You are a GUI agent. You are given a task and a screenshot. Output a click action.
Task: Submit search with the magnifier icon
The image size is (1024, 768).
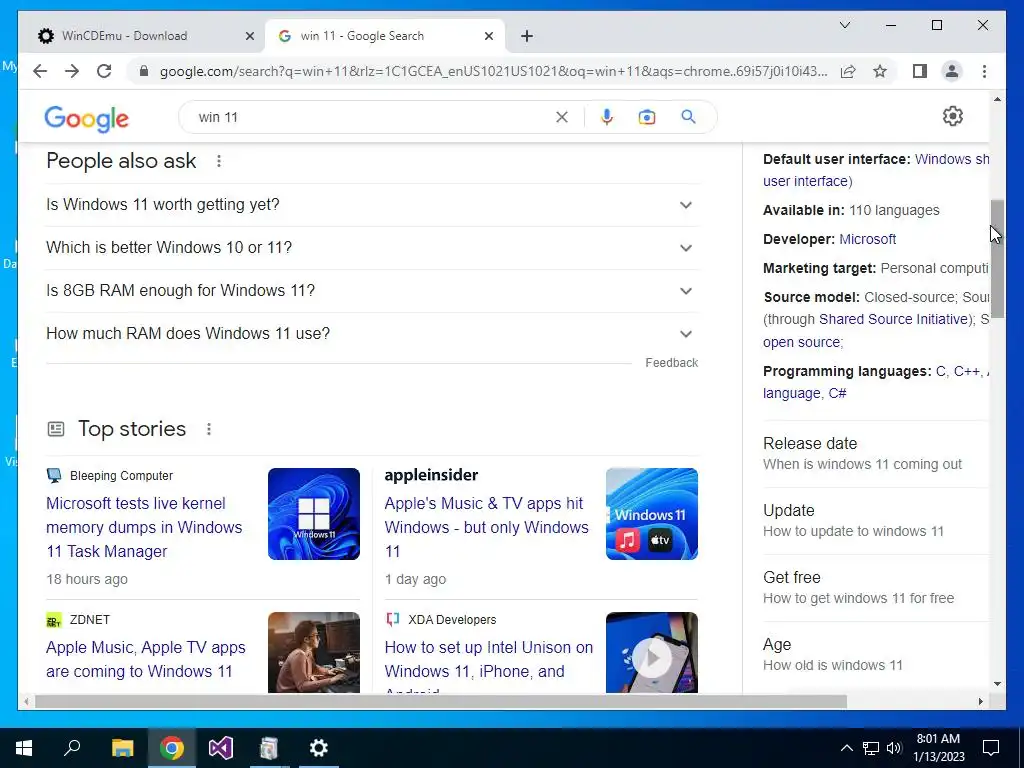(x=688, y=117)
